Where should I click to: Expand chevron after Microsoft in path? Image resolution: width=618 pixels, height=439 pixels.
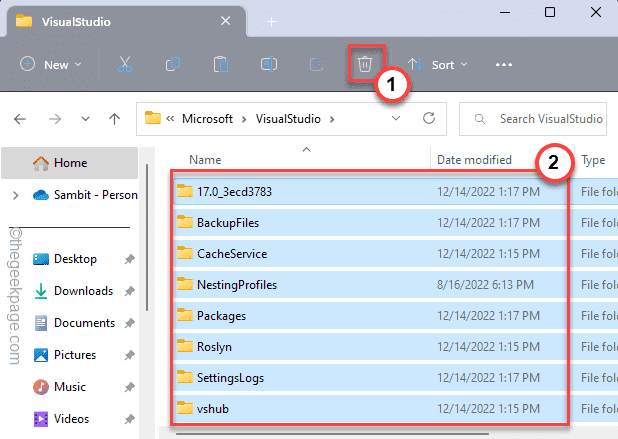(244, 119)
